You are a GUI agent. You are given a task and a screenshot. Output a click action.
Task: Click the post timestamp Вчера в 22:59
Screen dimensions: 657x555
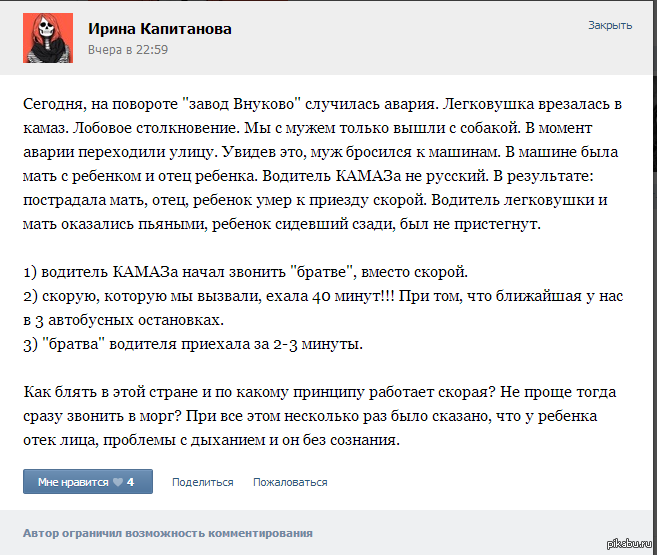tap(128, 48)
